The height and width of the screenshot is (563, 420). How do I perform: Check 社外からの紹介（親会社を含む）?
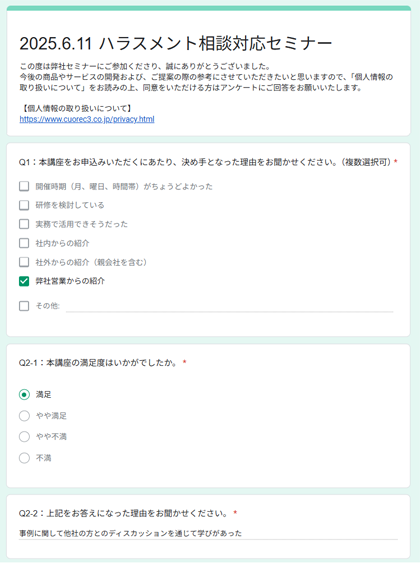[x=24, y=262]
